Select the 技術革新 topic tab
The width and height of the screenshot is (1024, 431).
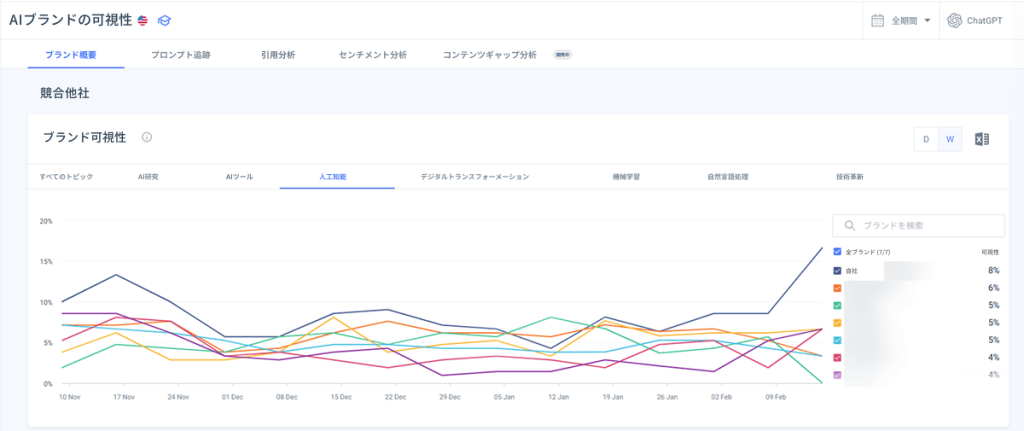(850, 177)
